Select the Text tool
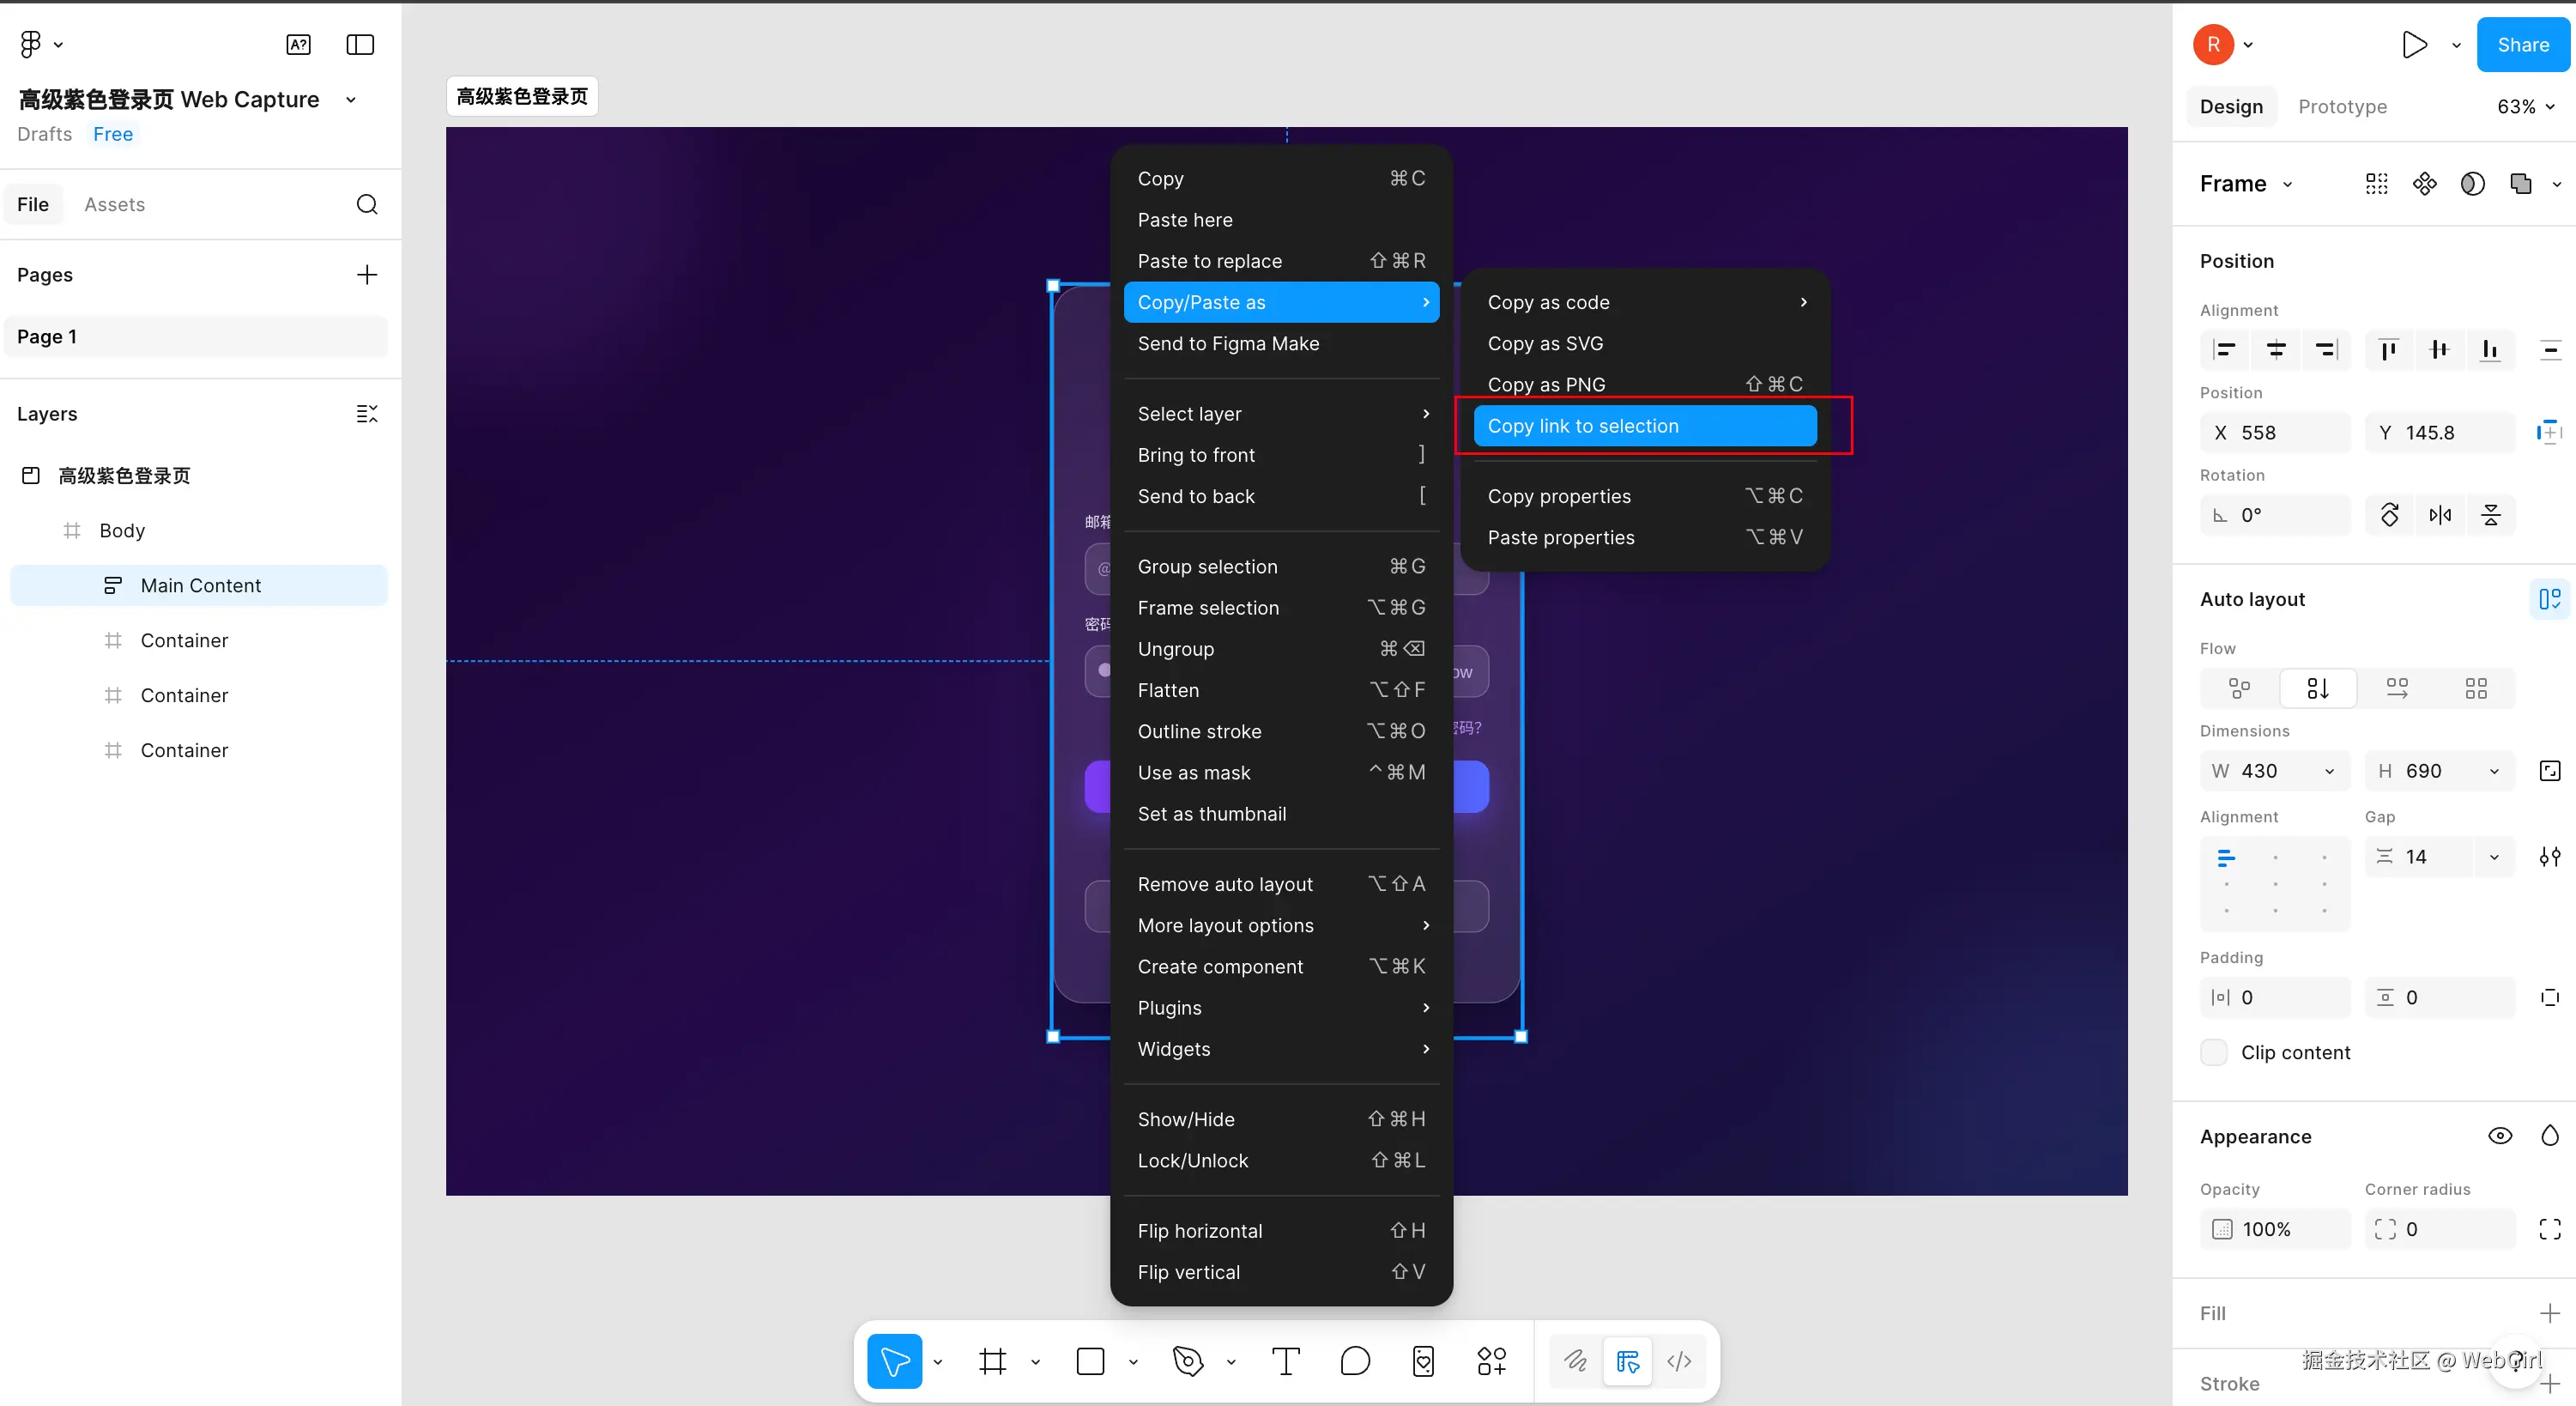The height and width of the screenshot is (1406, 2576). click(1285, 1361)
